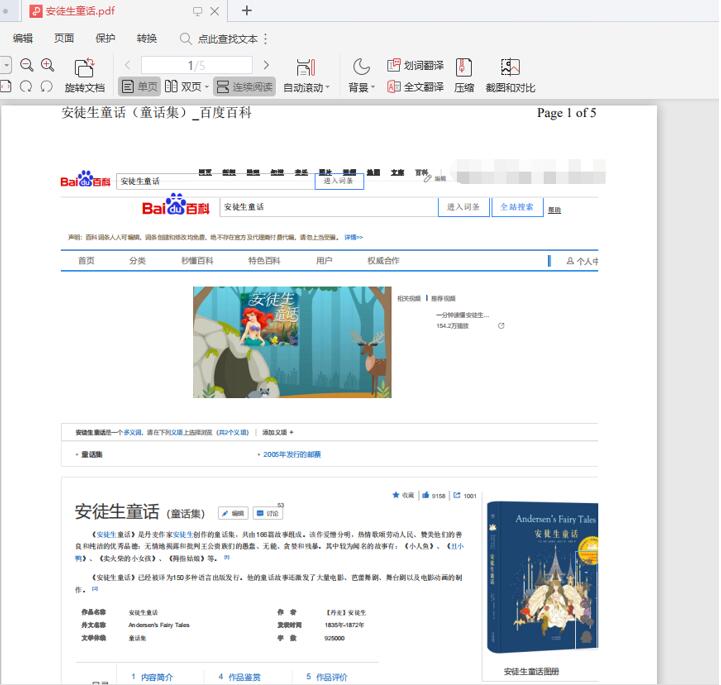Screen dimensions: 721x685
Task: Click the Rotate Document icon
Action: [84, 68]
